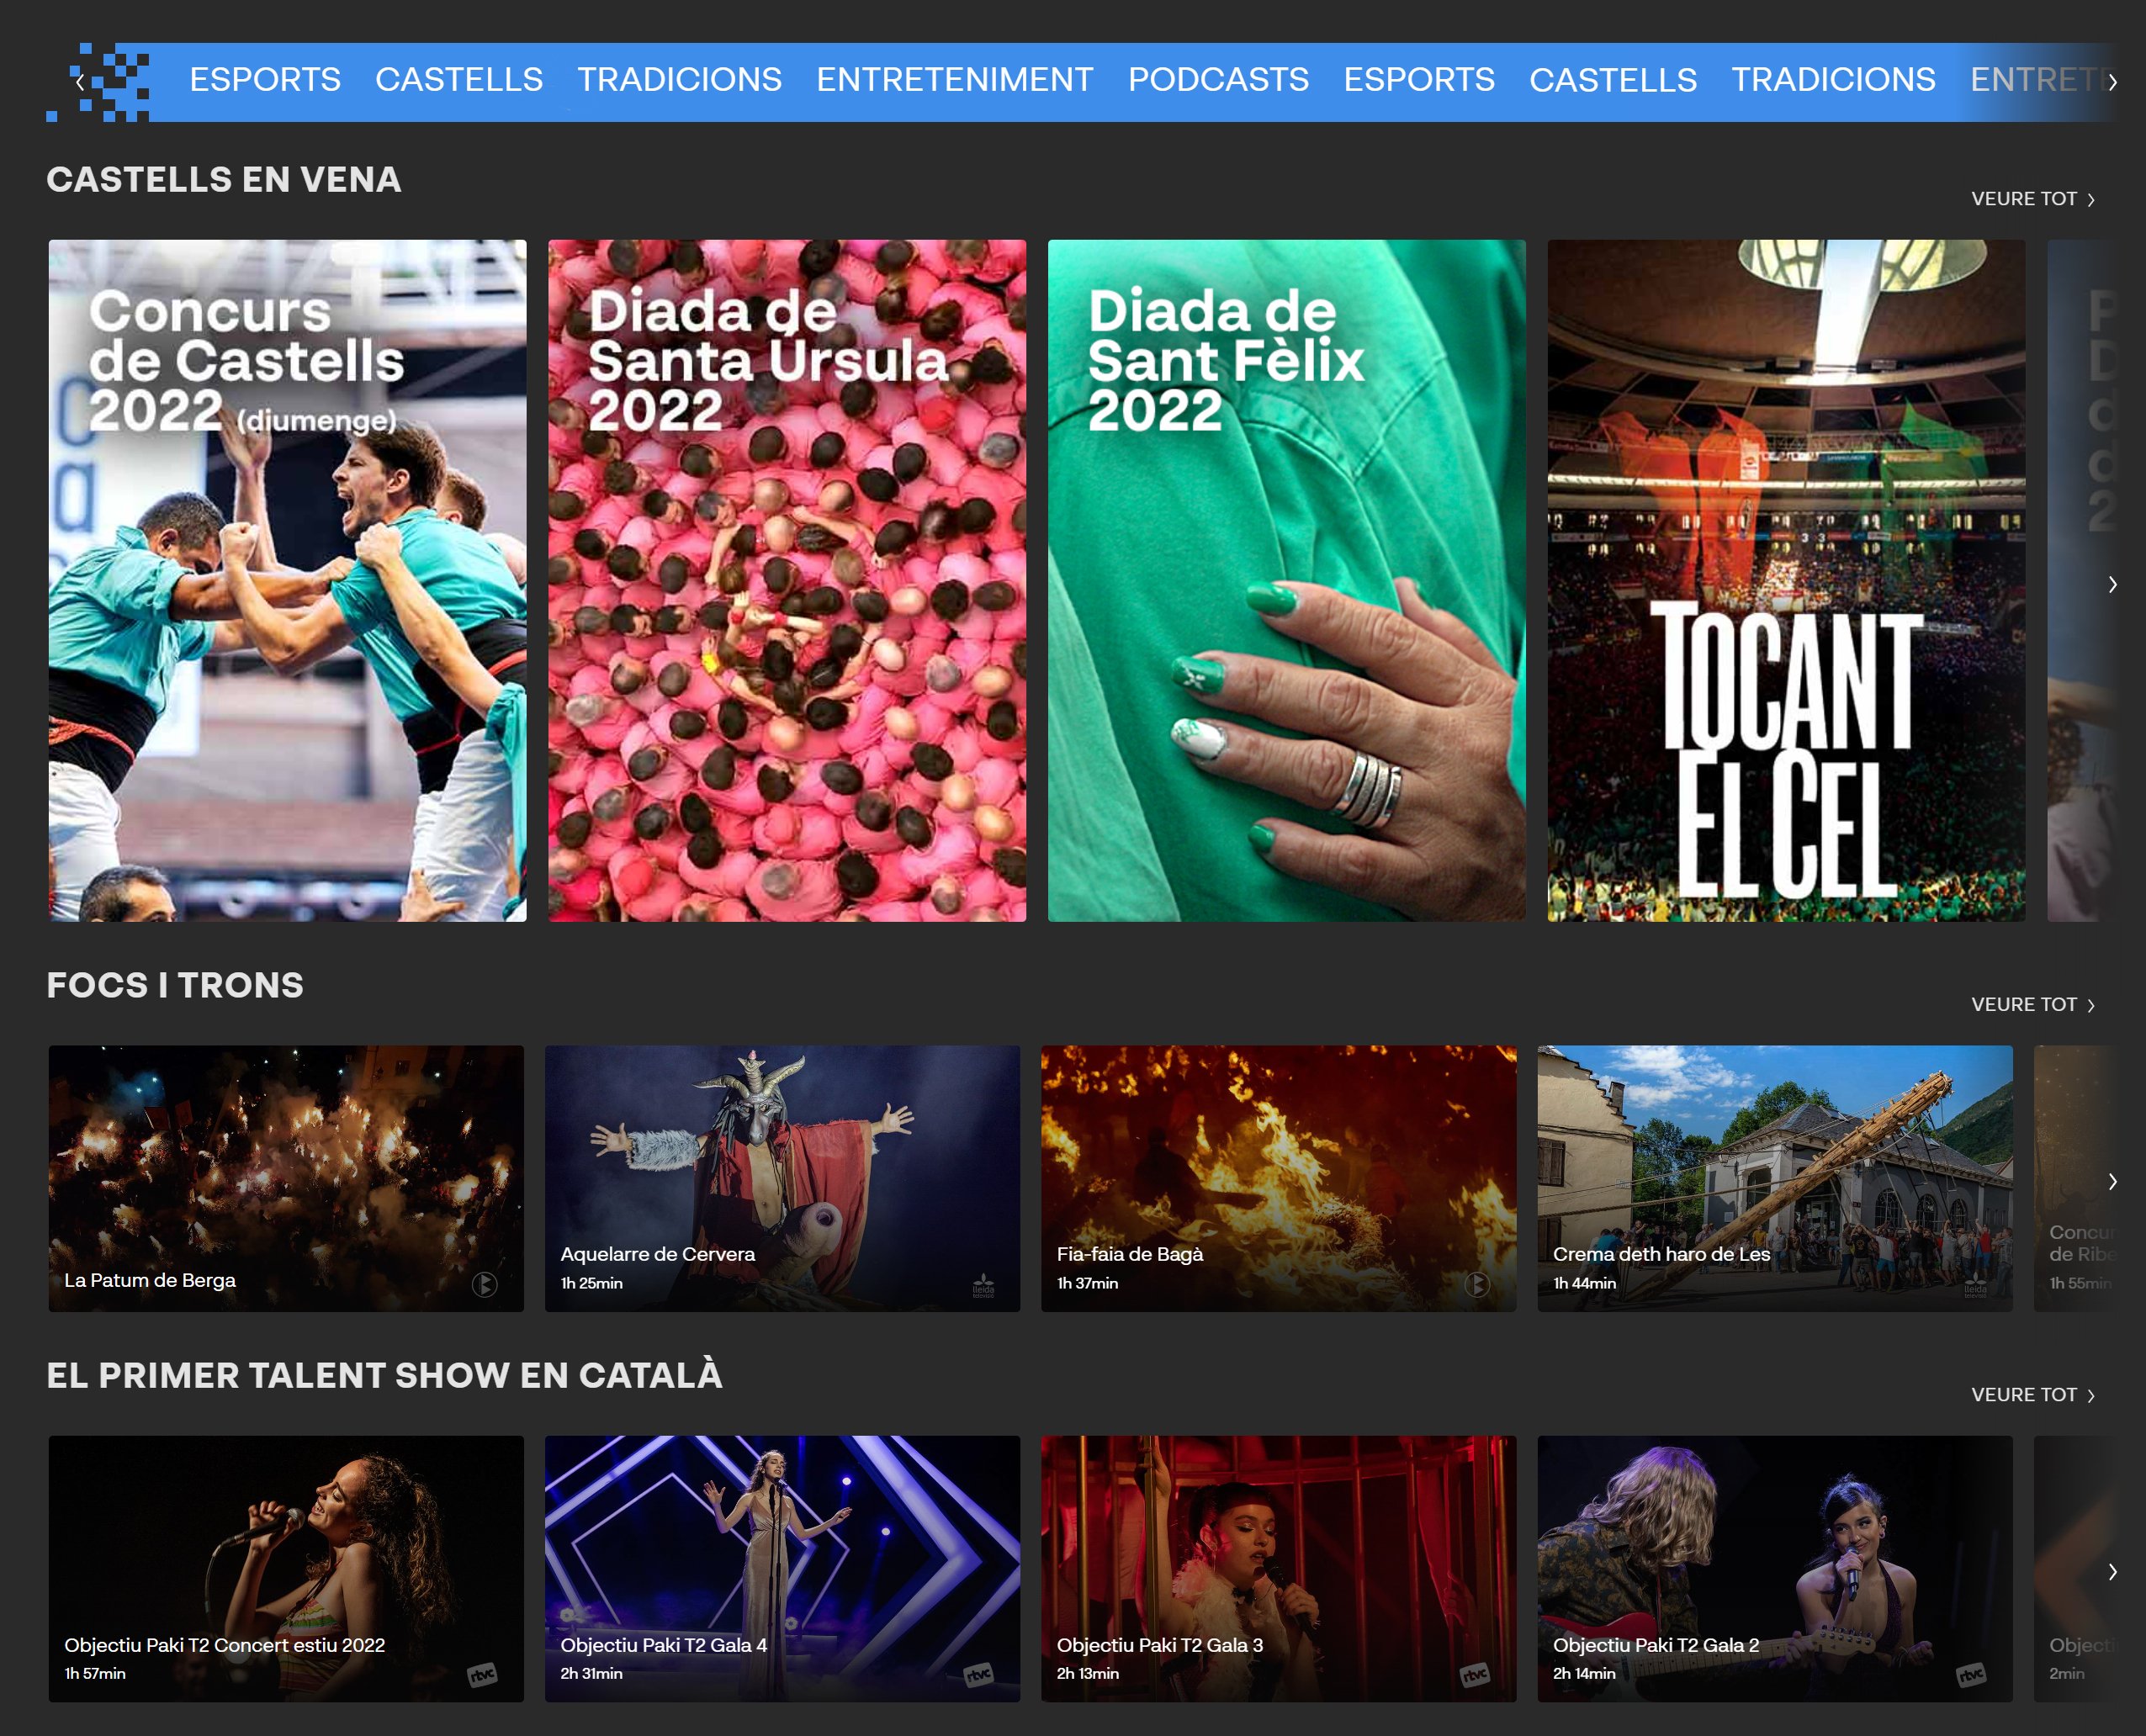Open ESPORTS tab right after PODCASTS

click(1419, 79)
